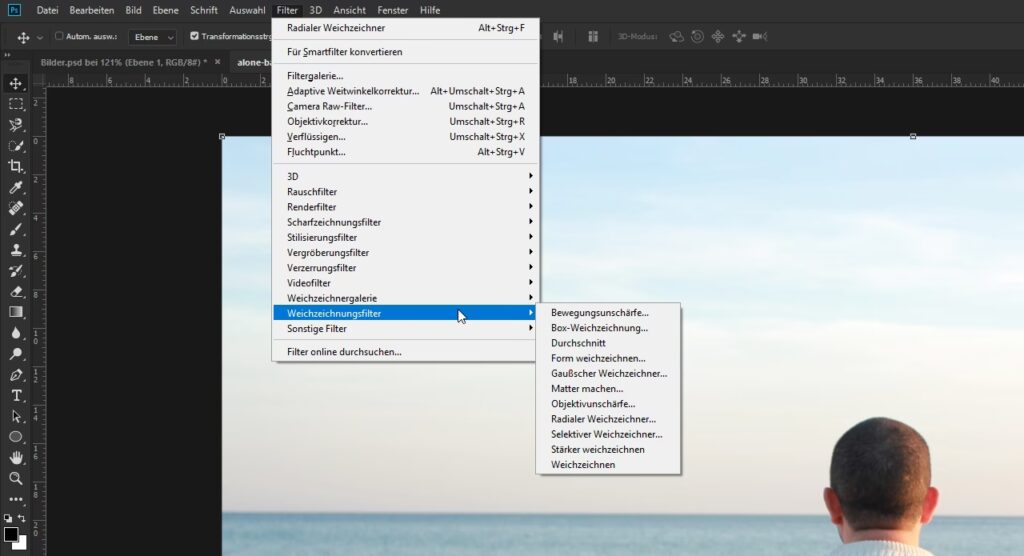This screenshot has width=1024, height=556.
Task: Open the Ebene dropdown in options bar
Action: [152, 37]
